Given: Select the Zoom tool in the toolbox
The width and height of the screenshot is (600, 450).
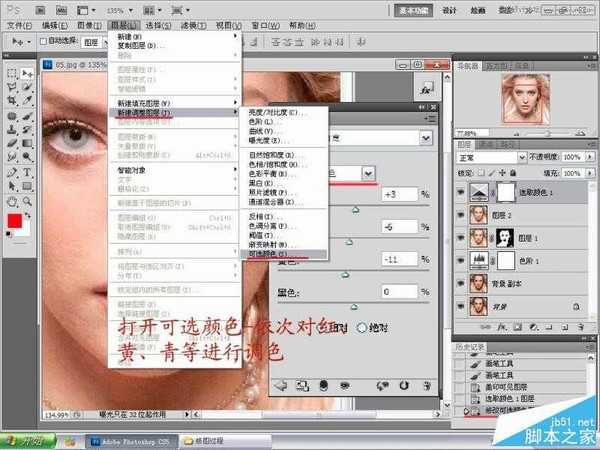Looking at the screenshot, I should coord(27,201).
